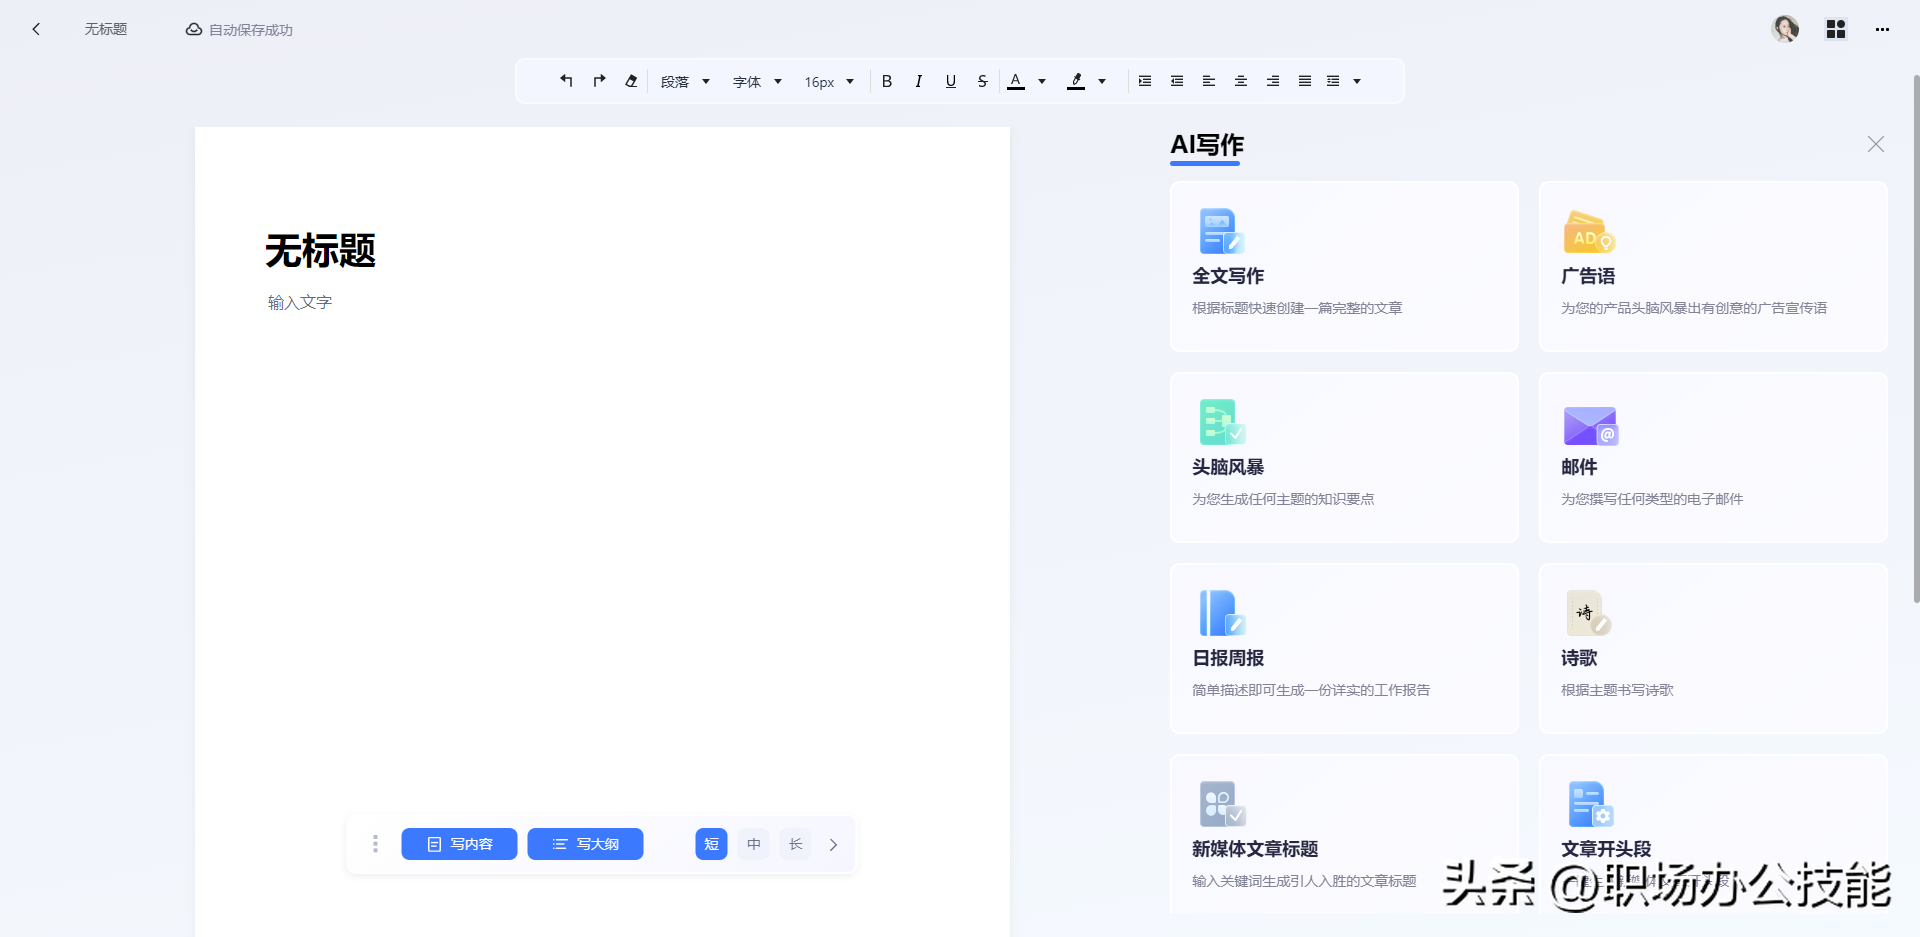This screenshot has height=937, width=1920.
Task: Select the 短 length option
Action: (710, 844)
